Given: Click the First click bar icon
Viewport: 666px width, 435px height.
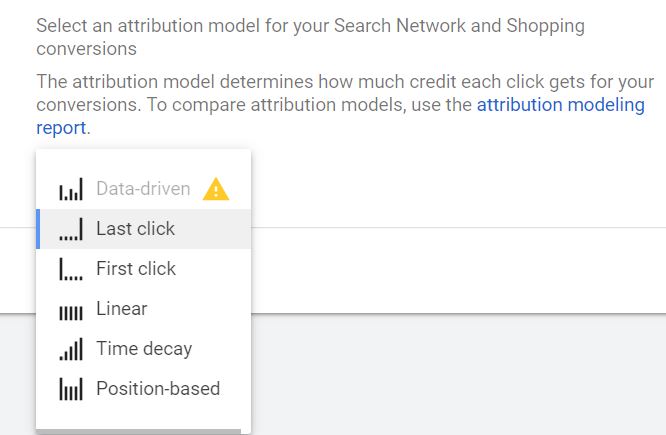Looking at the screenshot, I should (71, 269).
